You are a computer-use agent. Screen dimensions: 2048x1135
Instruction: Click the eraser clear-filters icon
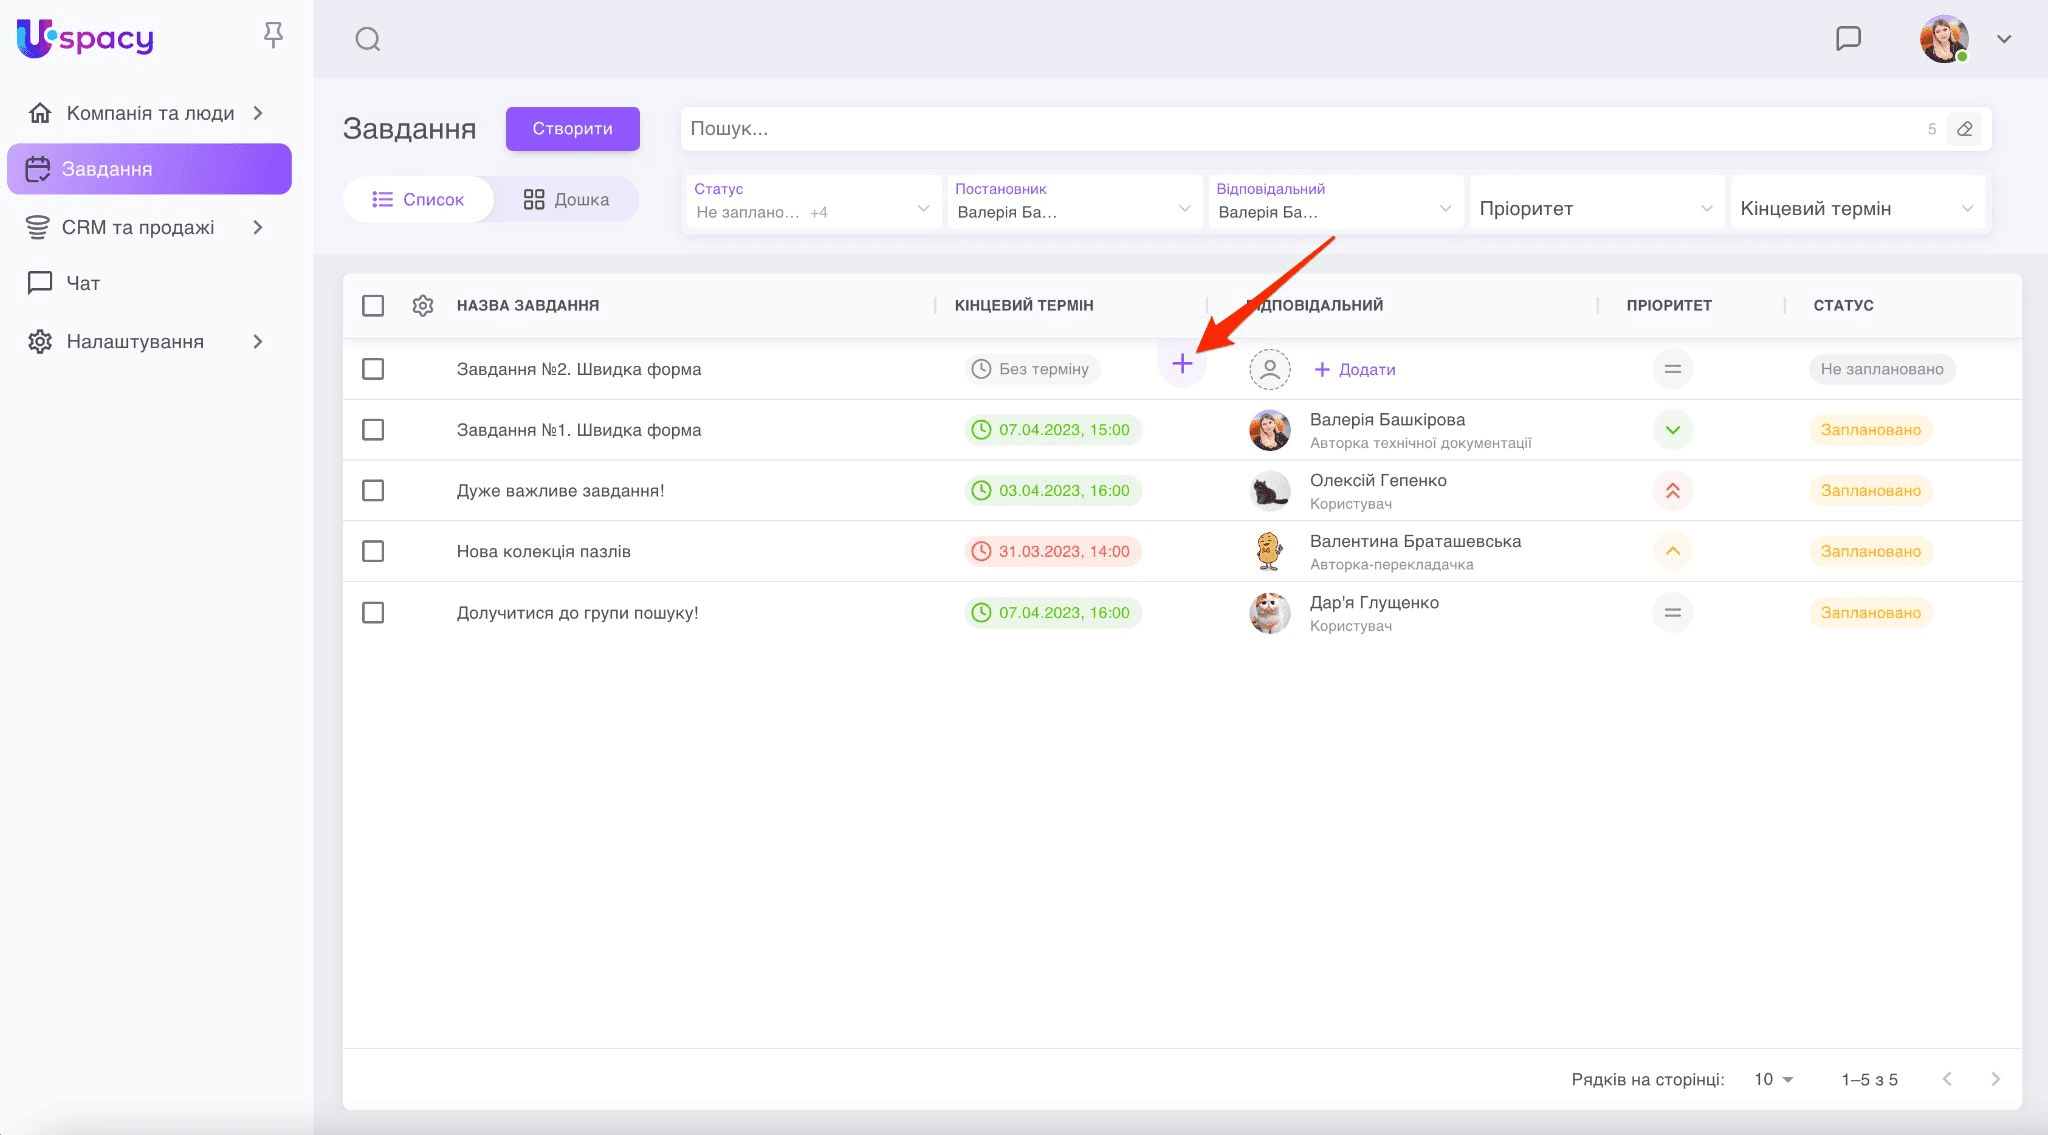click(x=1964, y=129)
